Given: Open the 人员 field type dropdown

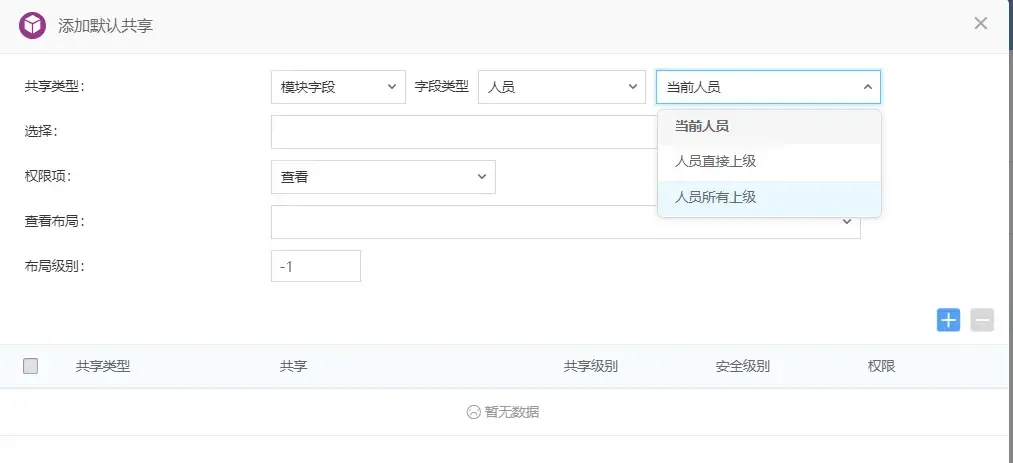Looking at the screenshot, I should 562,87.
